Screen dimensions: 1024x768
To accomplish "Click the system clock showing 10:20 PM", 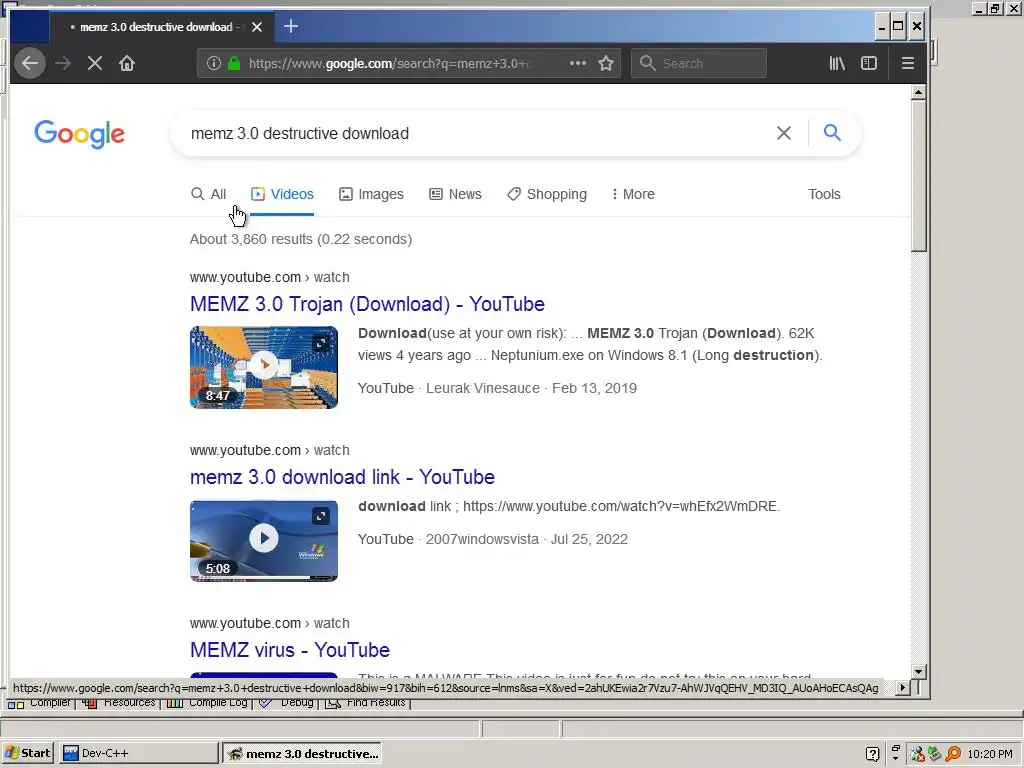I will pos(990,754).
